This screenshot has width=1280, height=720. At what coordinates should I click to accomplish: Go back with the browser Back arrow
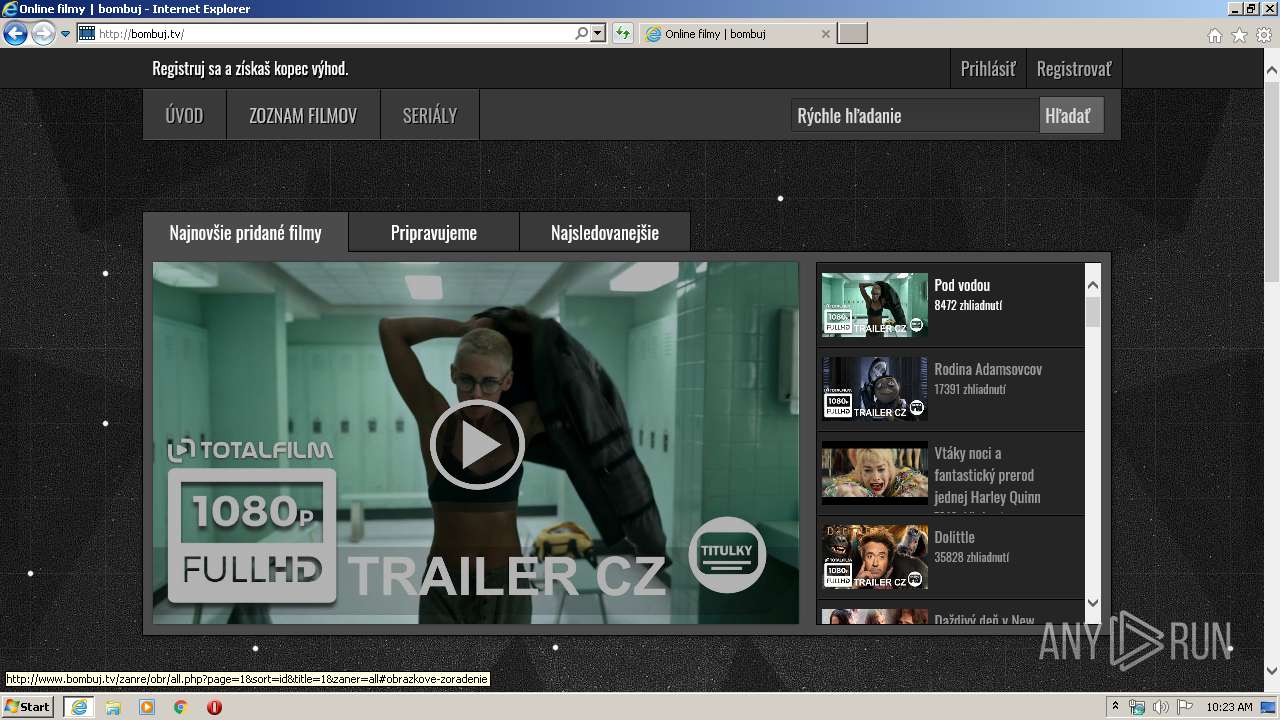point(15,33)
